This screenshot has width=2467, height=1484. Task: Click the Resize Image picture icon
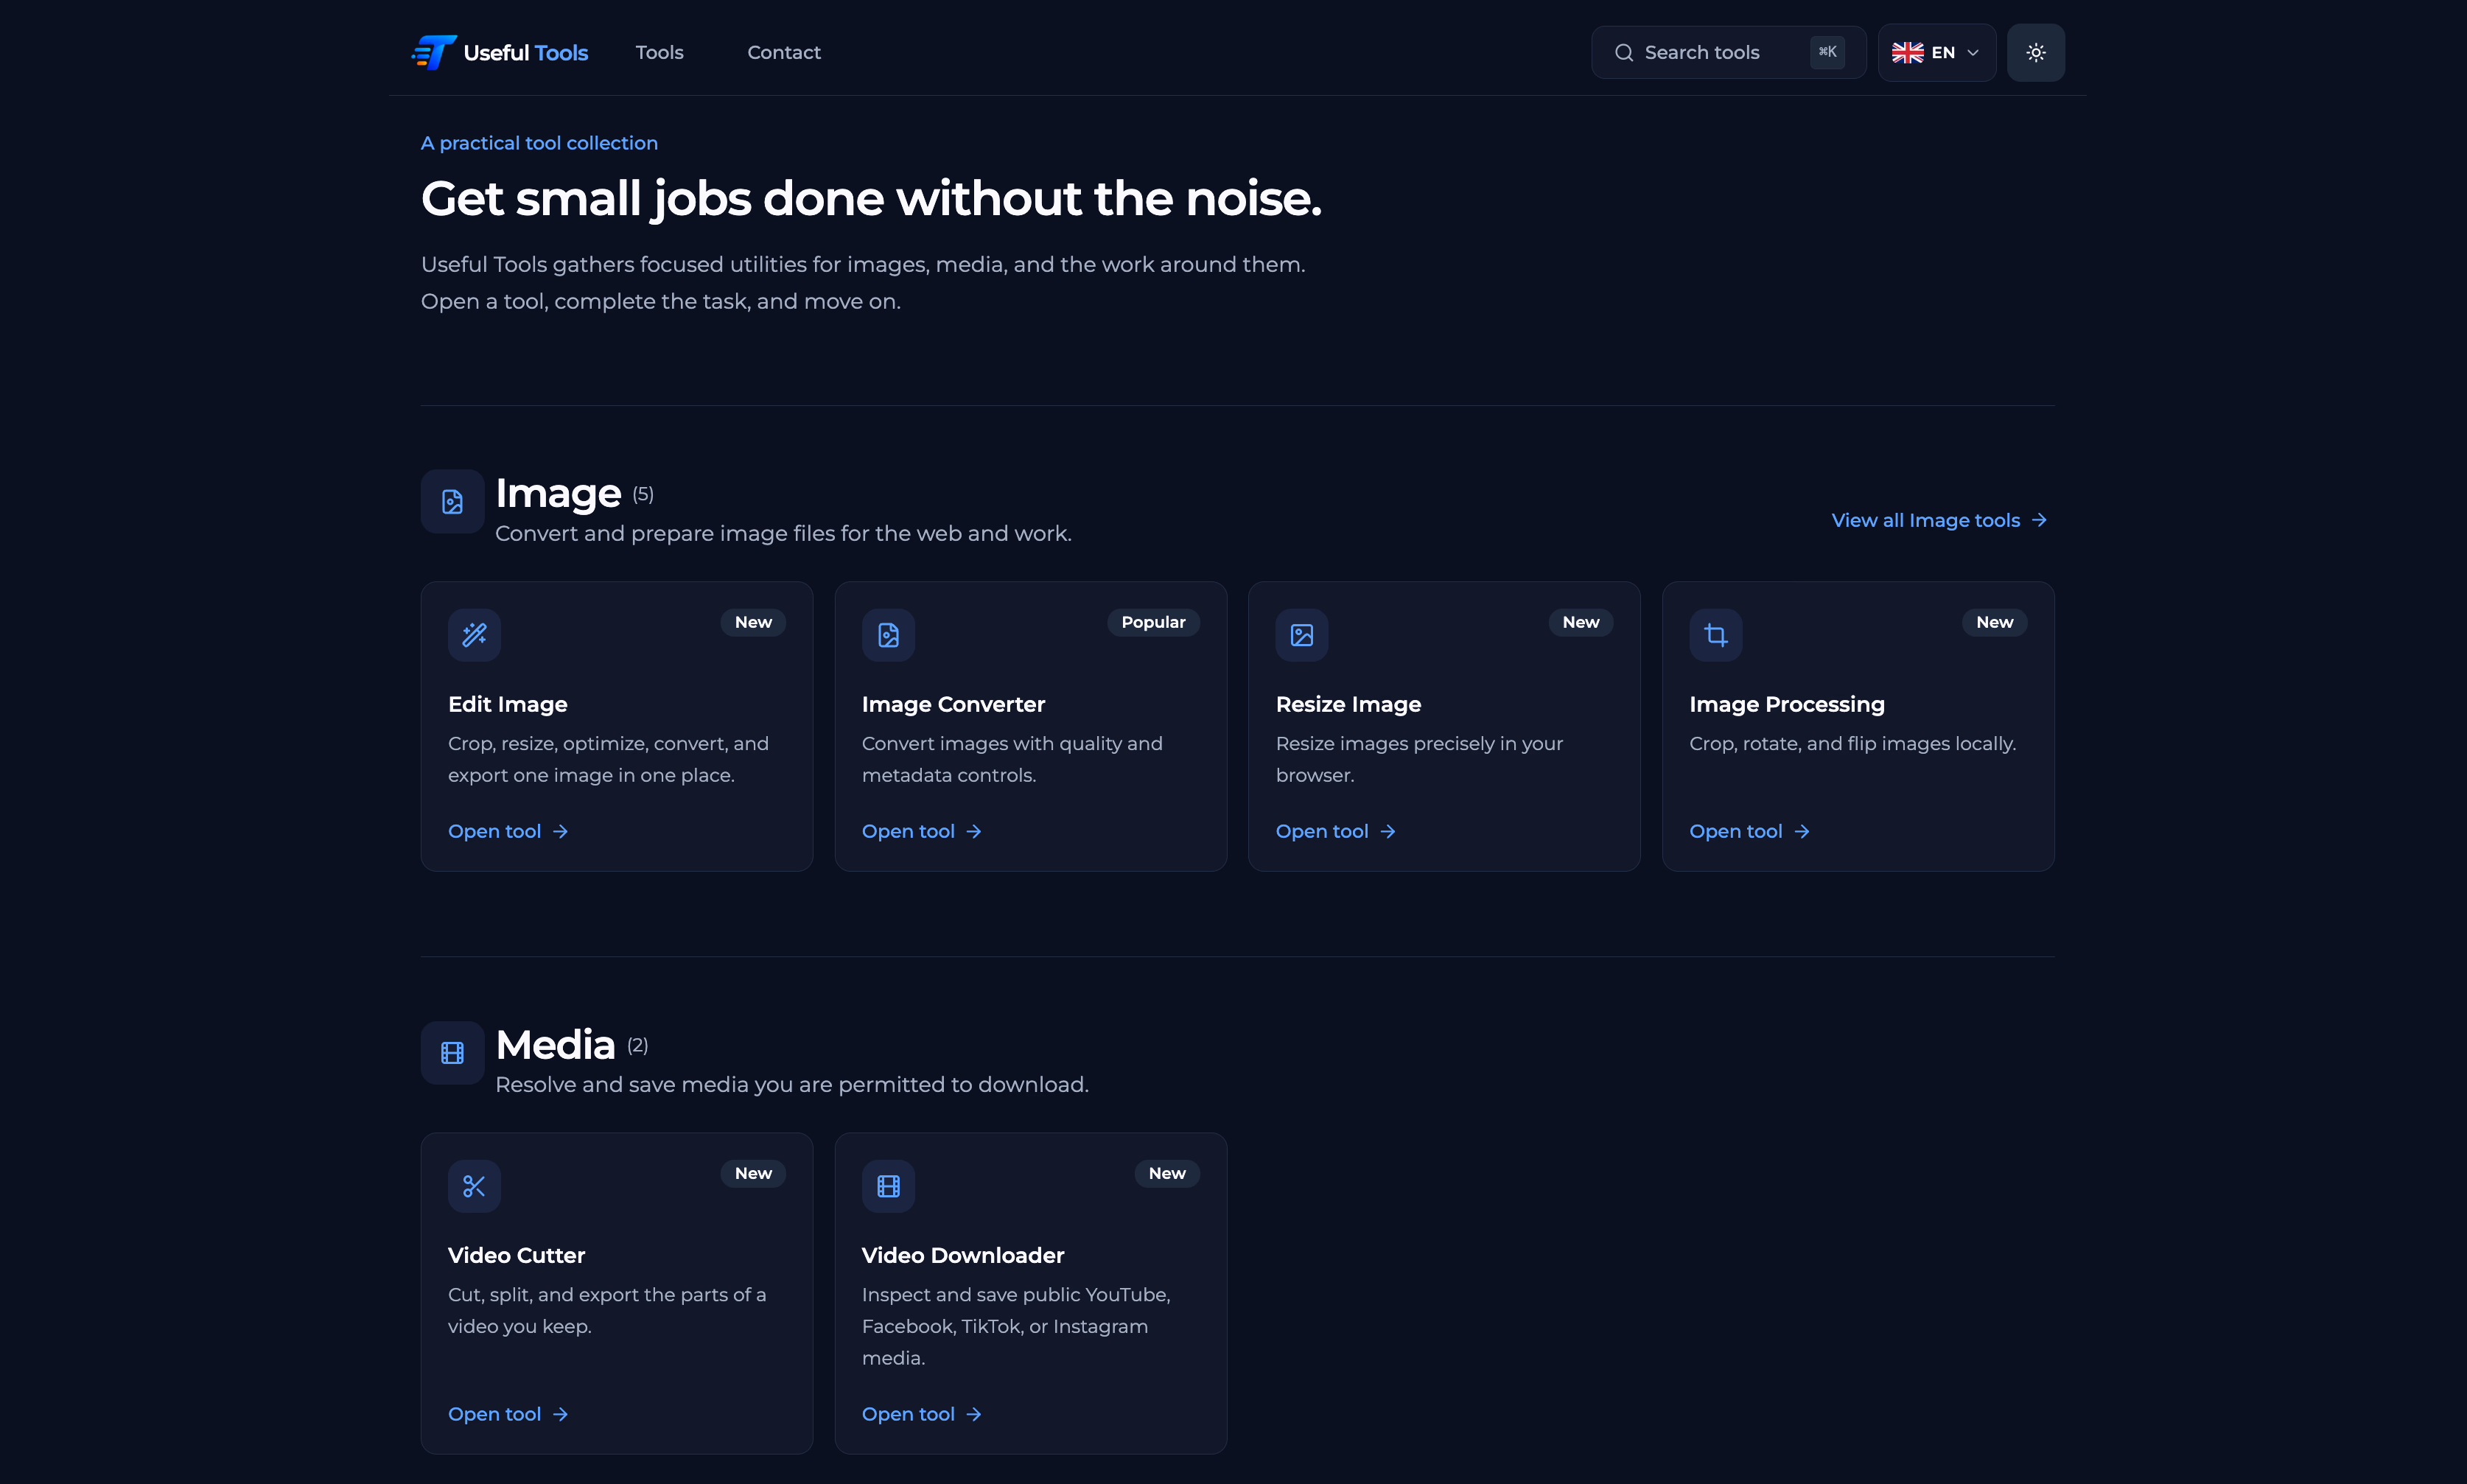click(x=1302, y=635)
